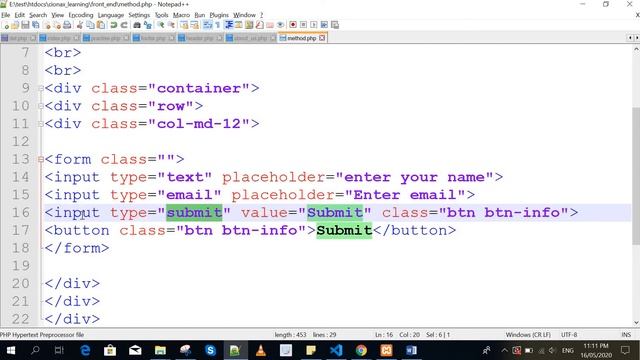
Task: Click the vertical scrollbar thumb
Action: [x=636, y=176]
